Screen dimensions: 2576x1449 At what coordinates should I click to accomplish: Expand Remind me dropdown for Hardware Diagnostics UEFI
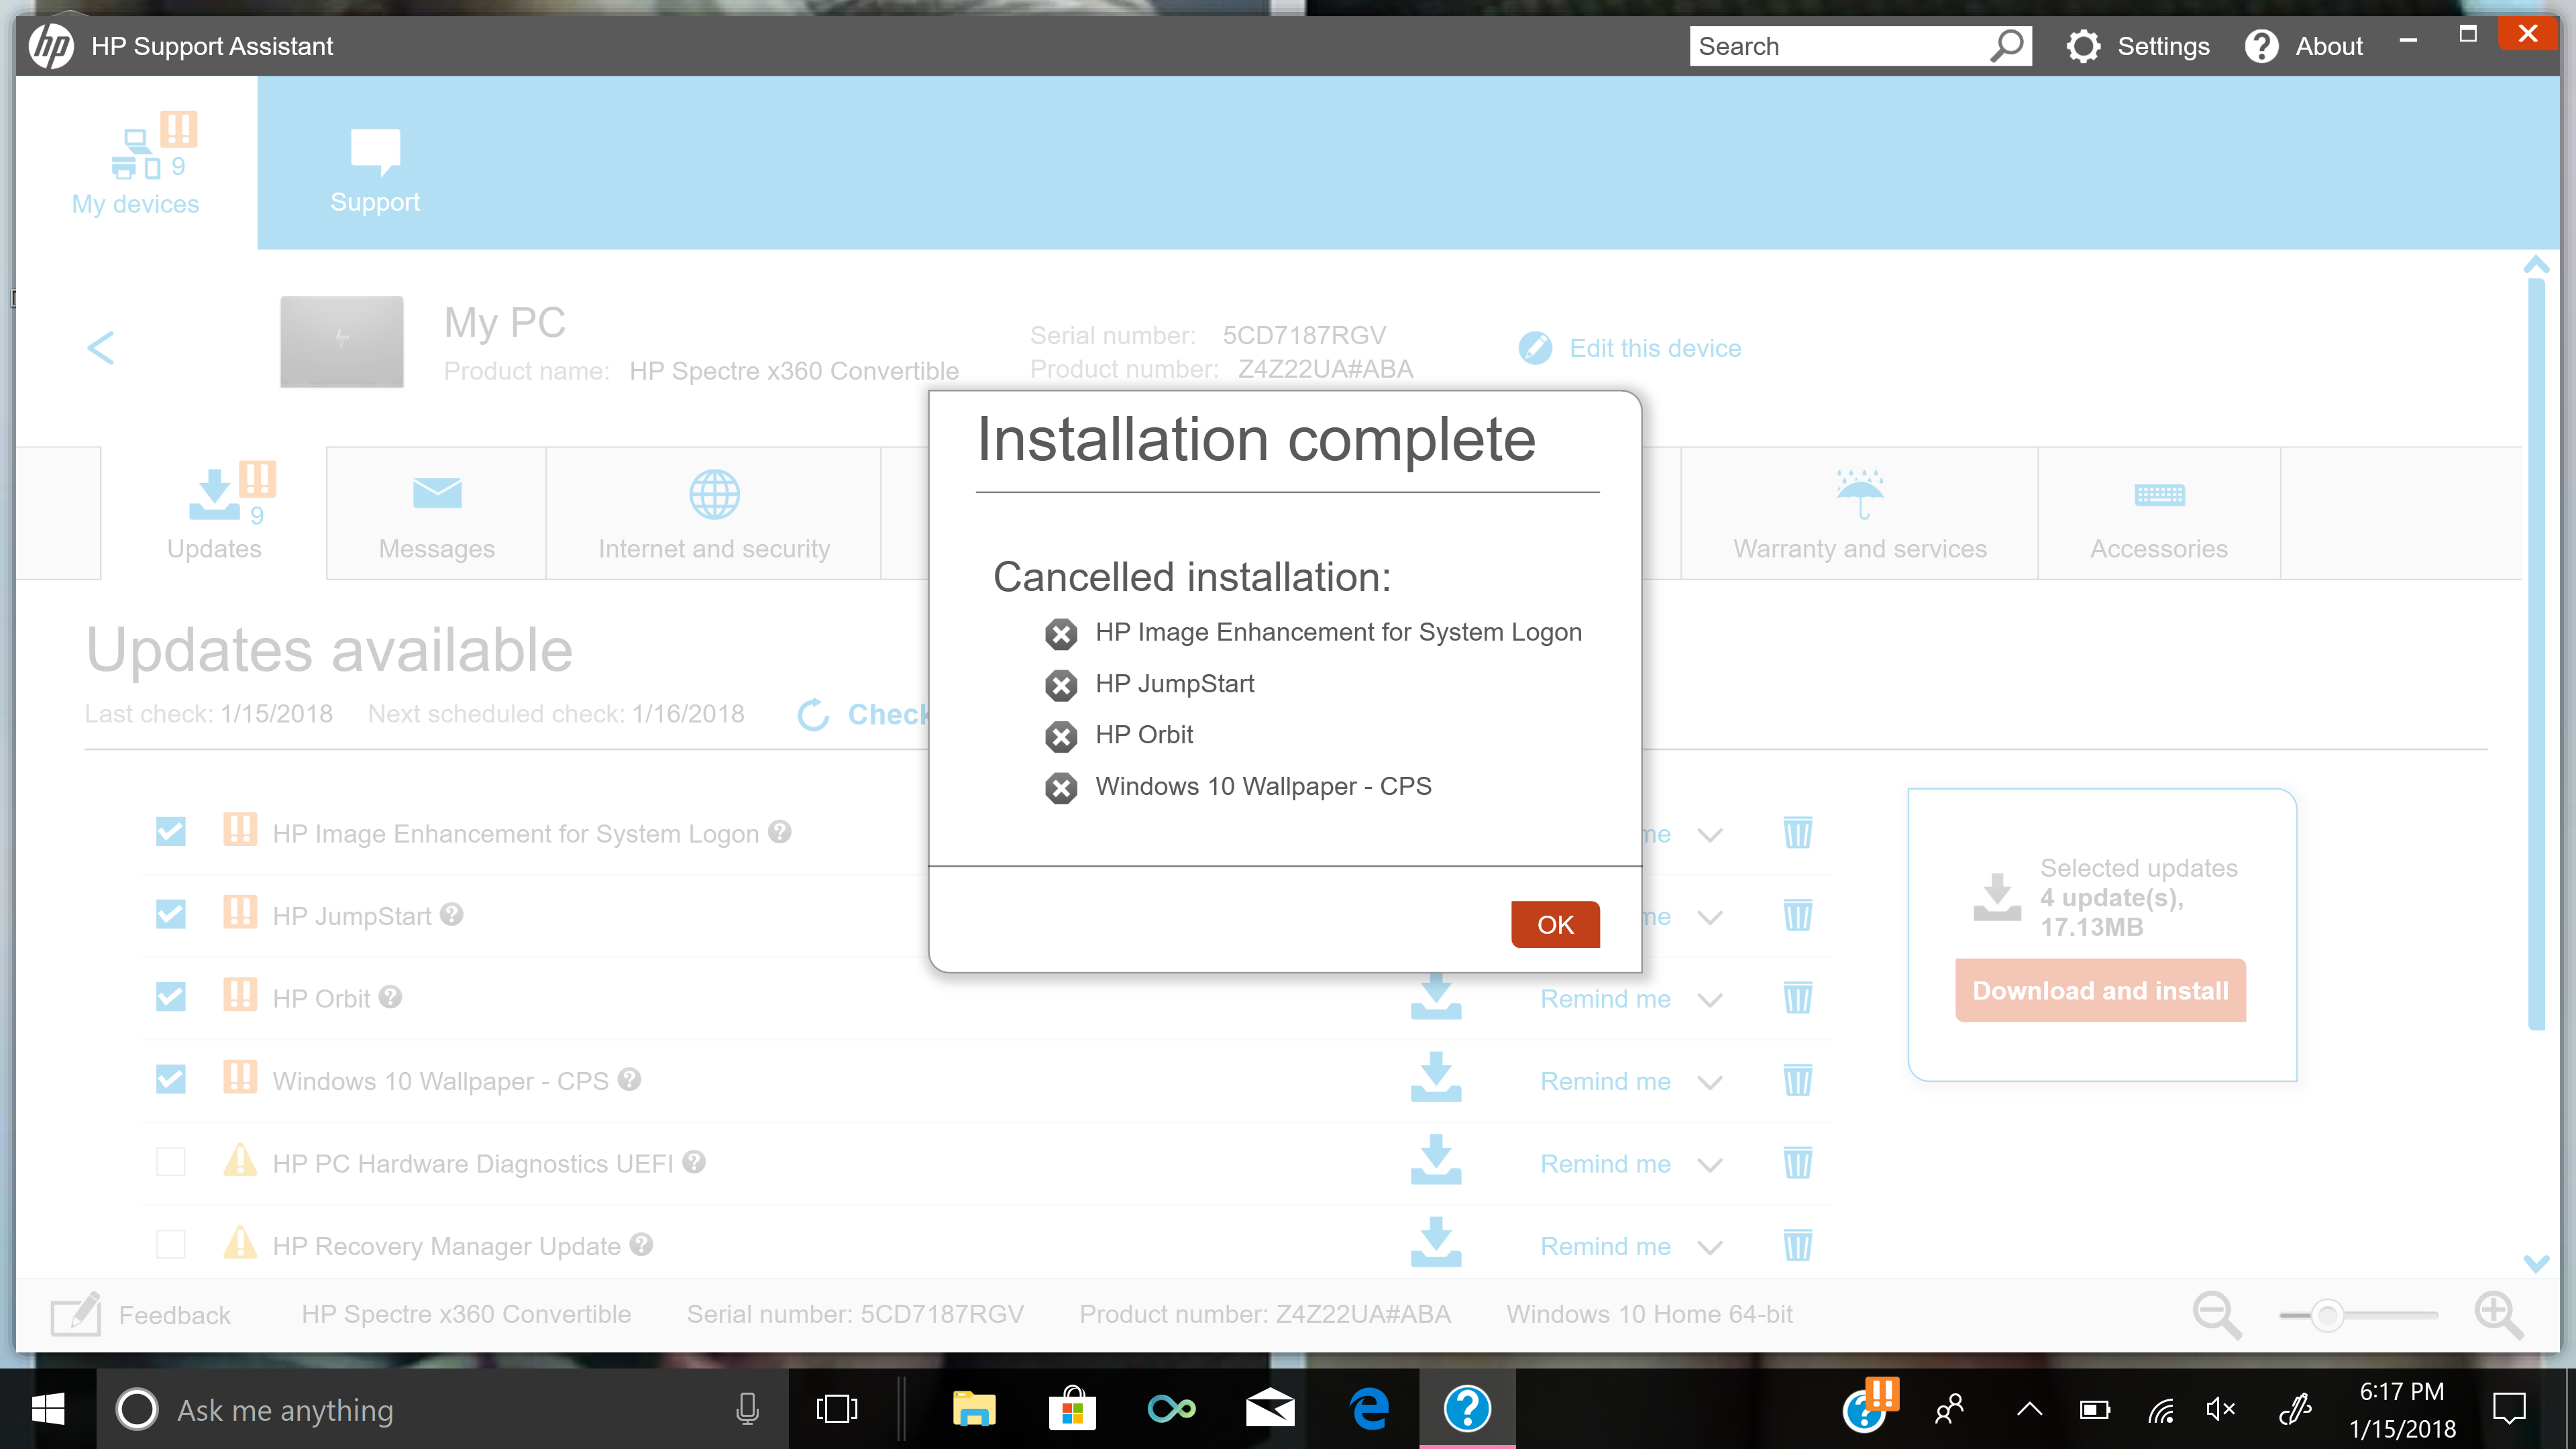(1710, 1165)
